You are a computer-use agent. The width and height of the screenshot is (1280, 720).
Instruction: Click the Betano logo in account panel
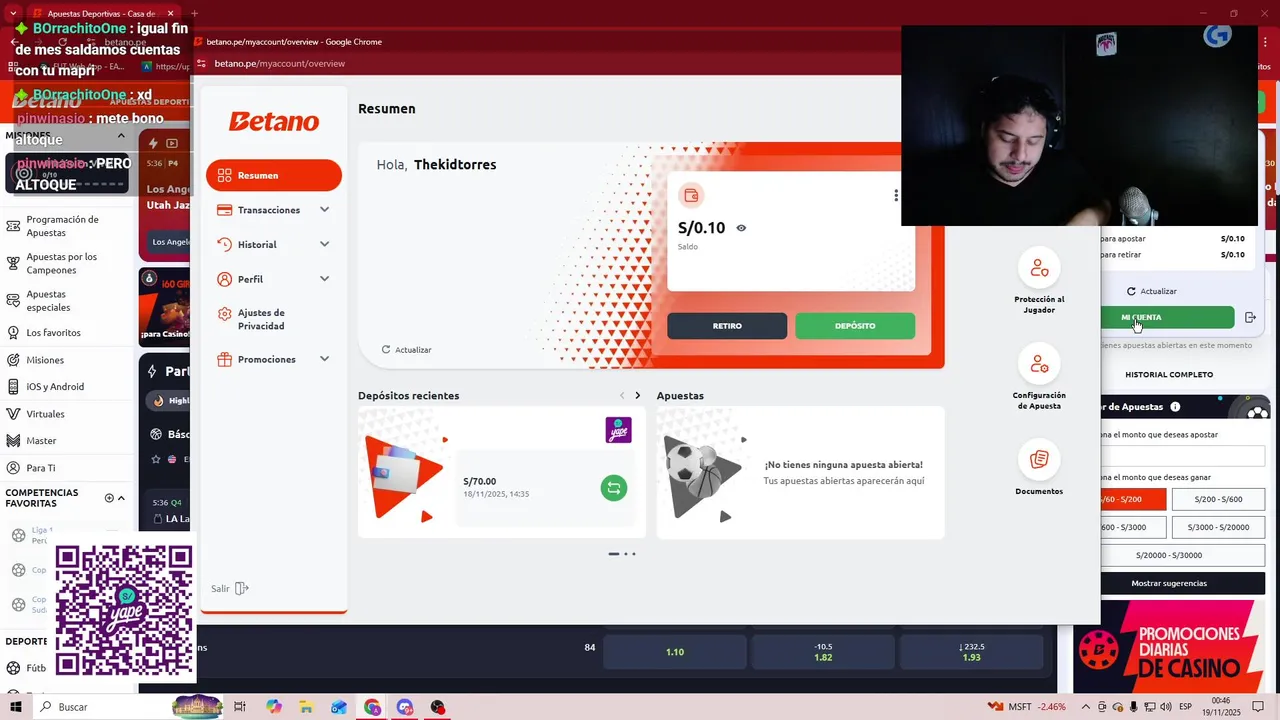point(274,121)
